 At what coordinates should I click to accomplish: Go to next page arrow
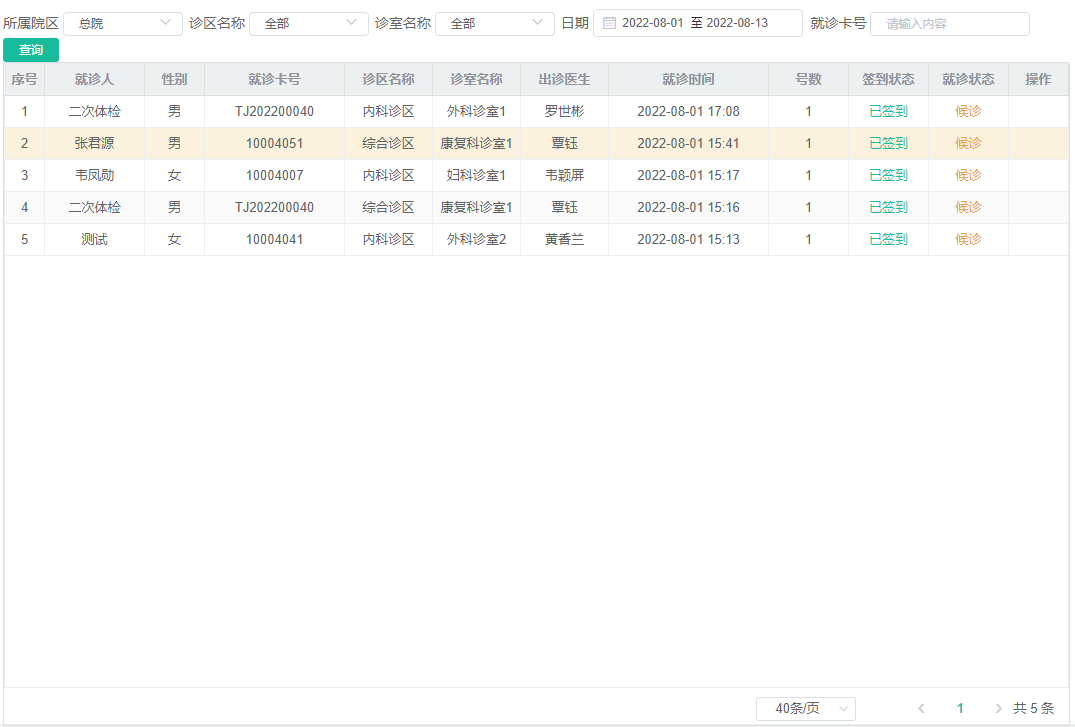[x=998, y=708]
